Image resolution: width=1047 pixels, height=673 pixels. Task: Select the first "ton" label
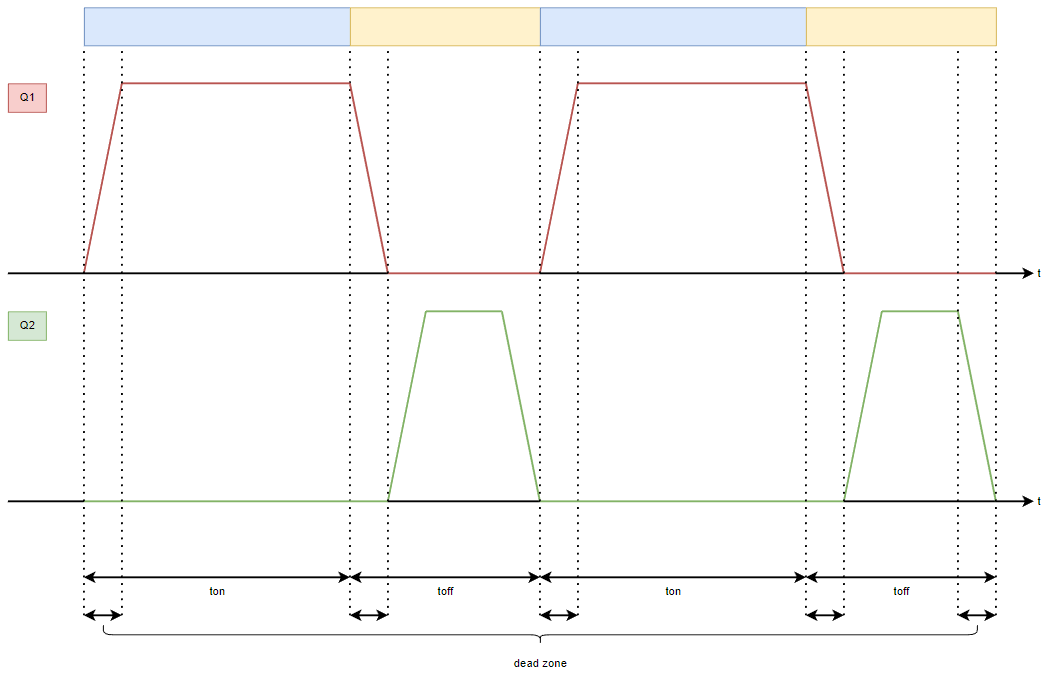pos(217,591)
